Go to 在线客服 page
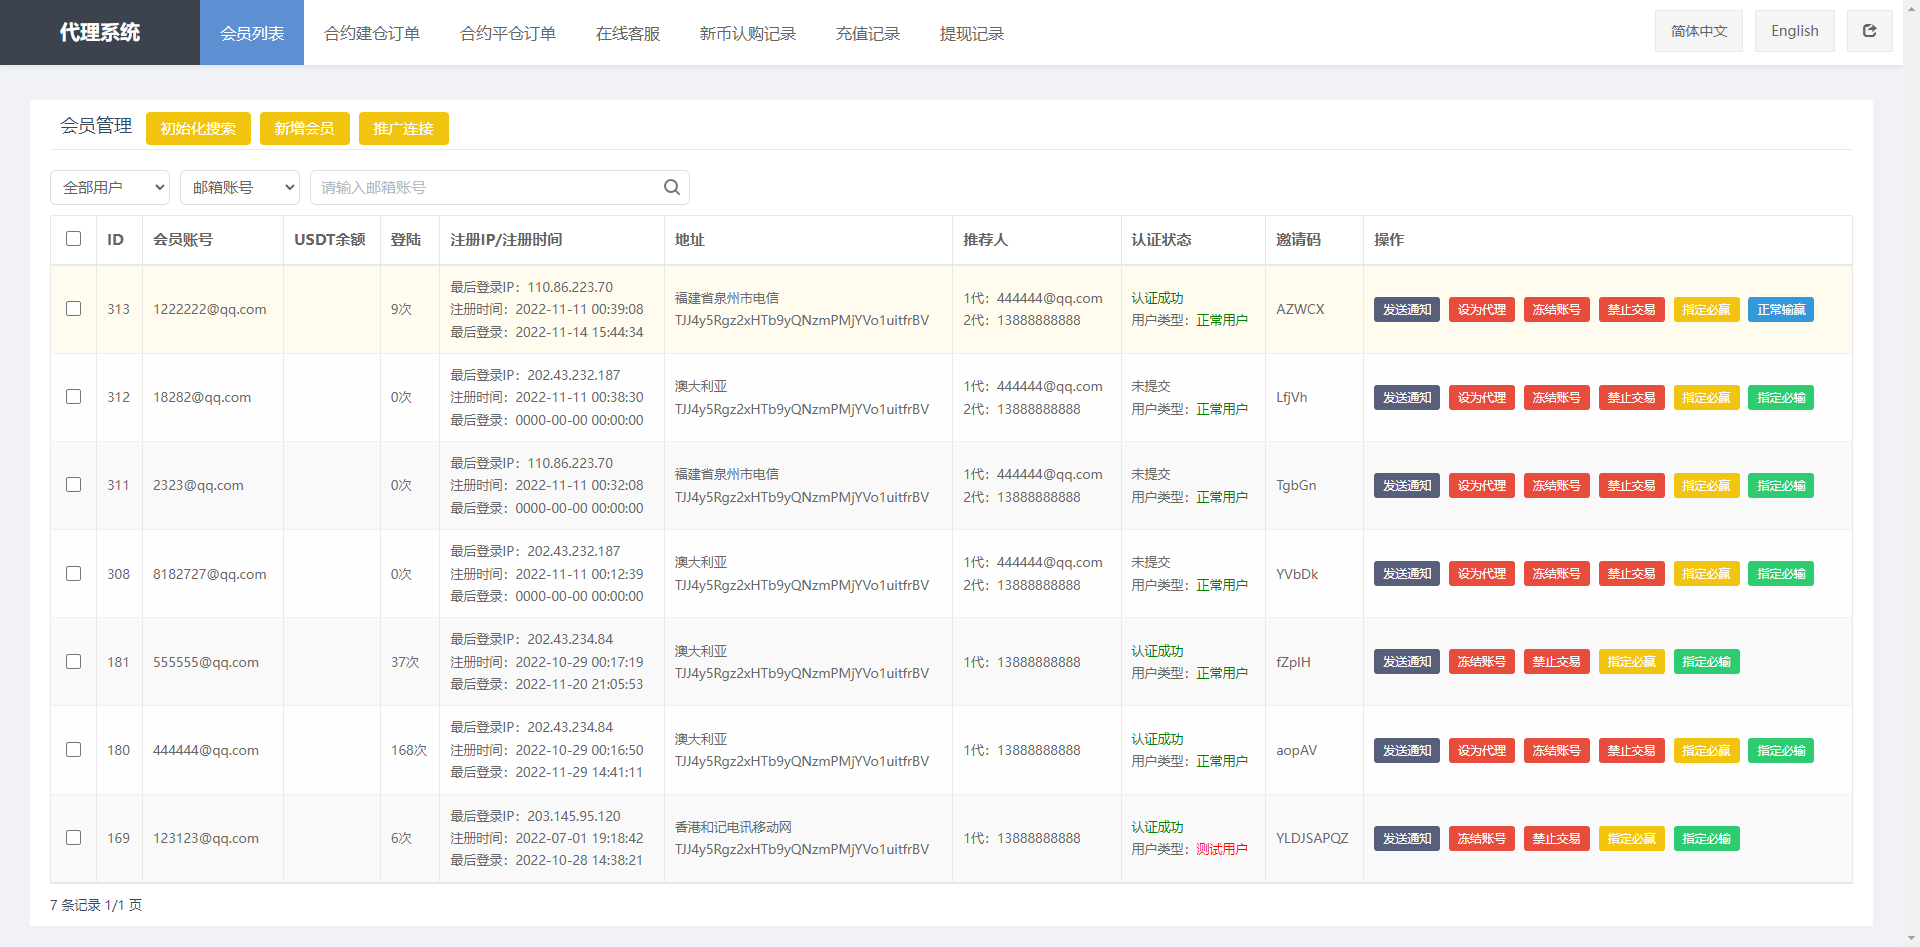The width and height of the screenshot is (1920, 947). coord(628,33)
